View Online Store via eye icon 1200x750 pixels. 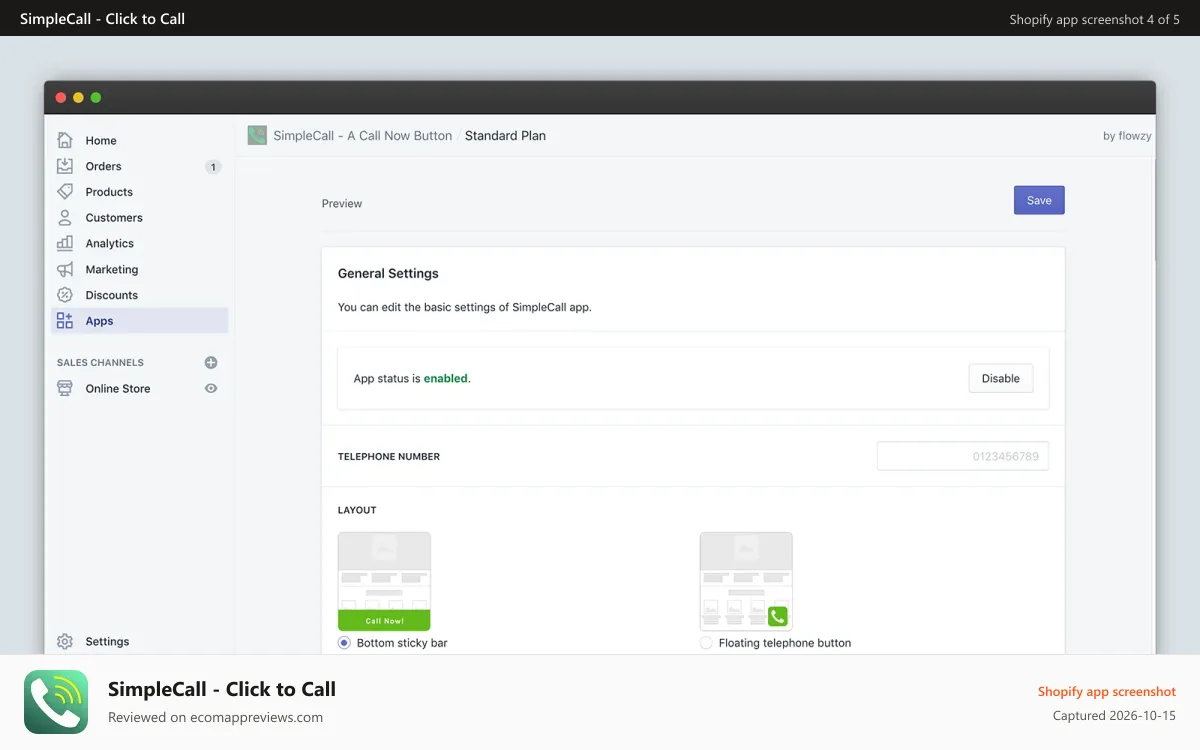pos(211,388)
